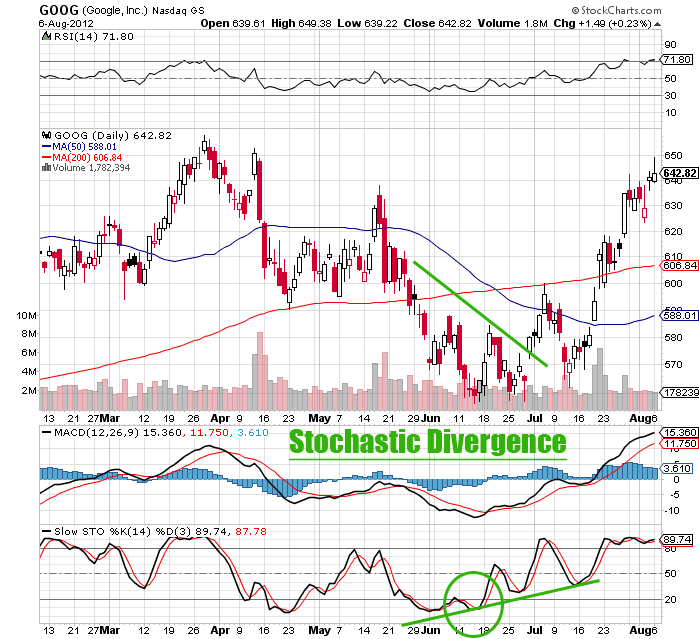Click the 570 price axis label
Screen dimensions: 699x639
(x=673, y=365)
